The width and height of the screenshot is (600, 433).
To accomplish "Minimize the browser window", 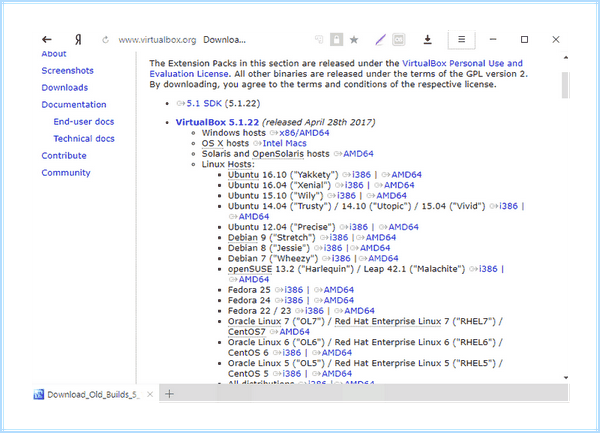I will (x=493, y=39).
